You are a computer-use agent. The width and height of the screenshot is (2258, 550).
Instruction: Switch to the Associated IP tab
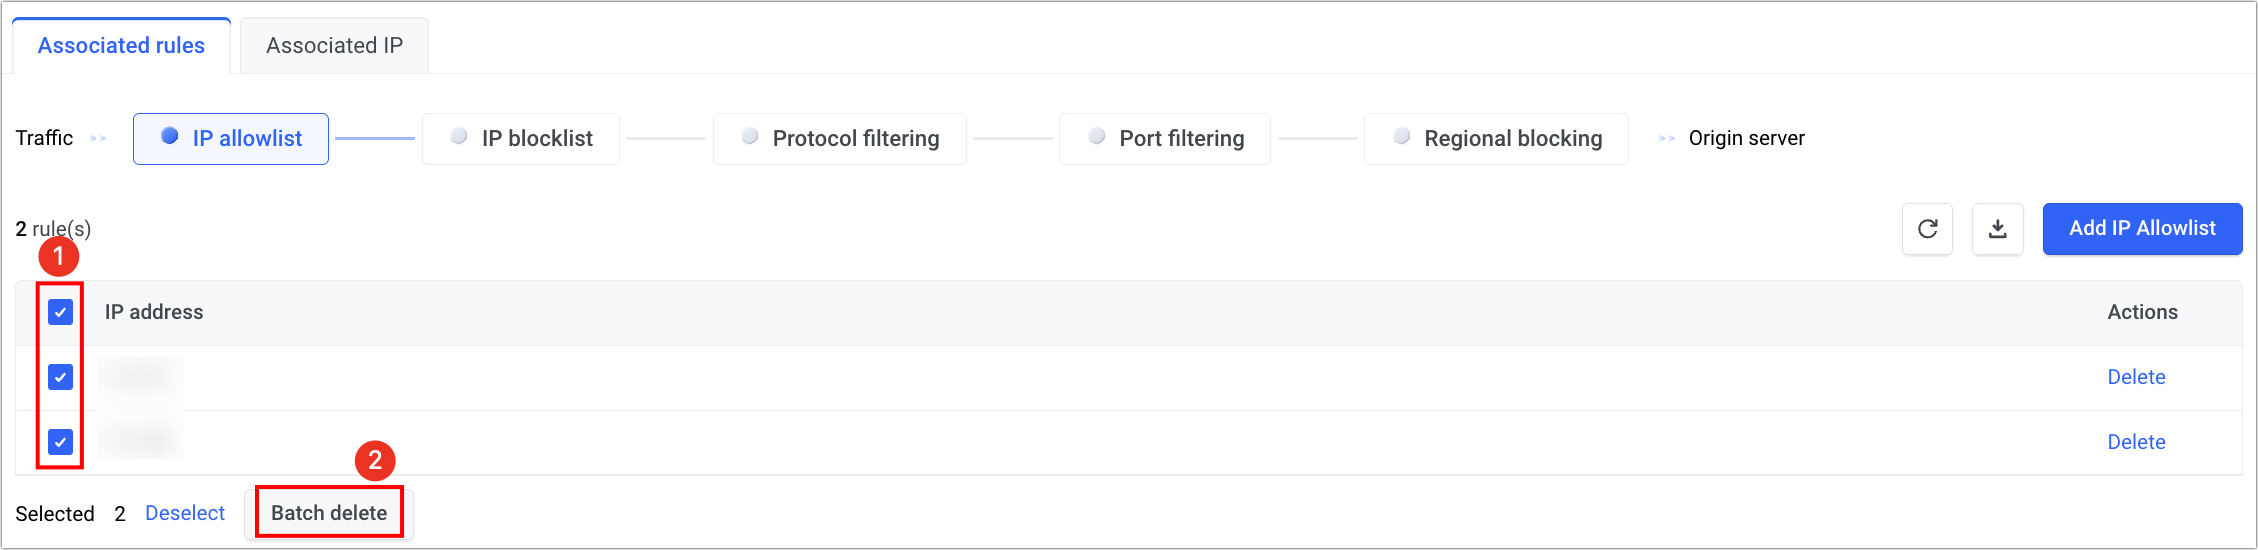pos(334,46)
